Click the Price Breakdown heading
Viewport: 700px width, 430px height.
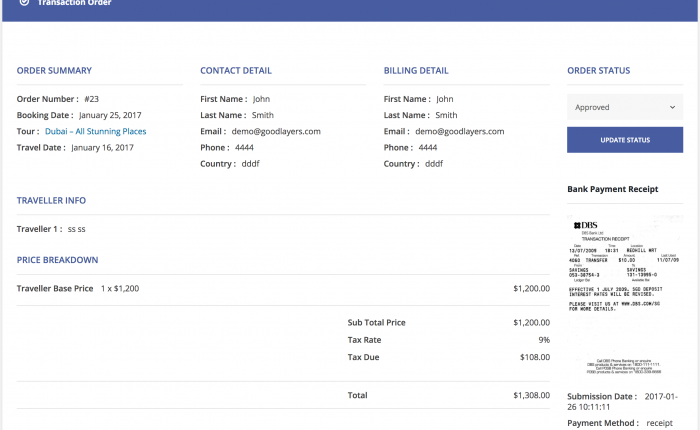coord(57,260)
